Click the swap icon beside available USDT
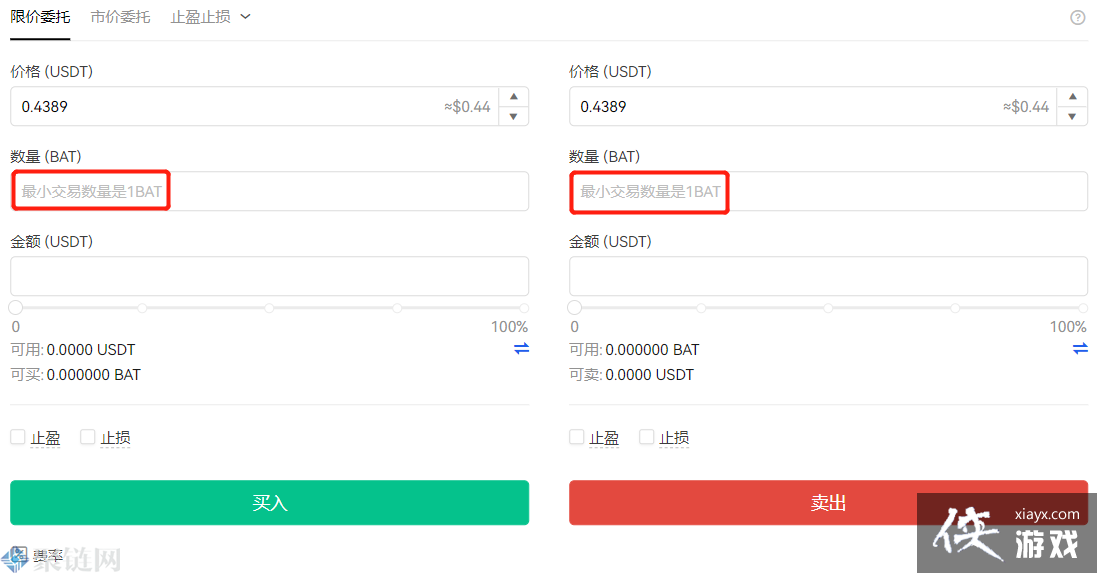 click(521, 348)
